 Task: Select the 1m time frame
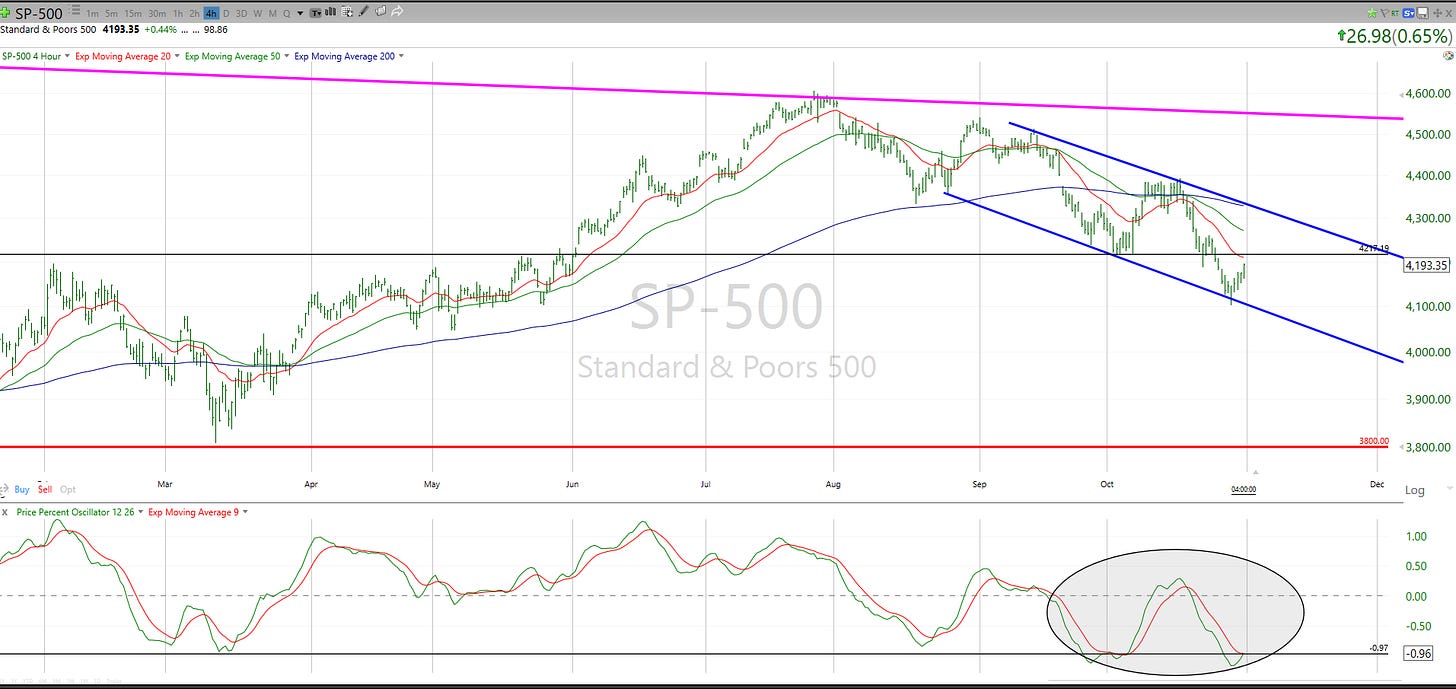point(93,13)
